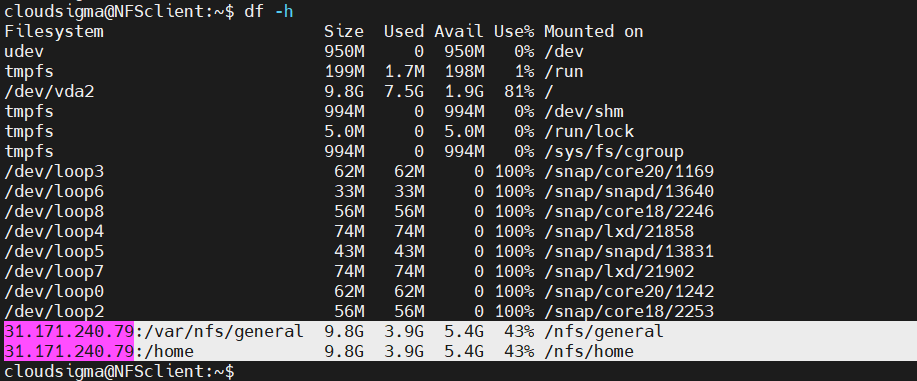
Task: Click the '/snap/snapd/13831' mount path
Action: 629,251
